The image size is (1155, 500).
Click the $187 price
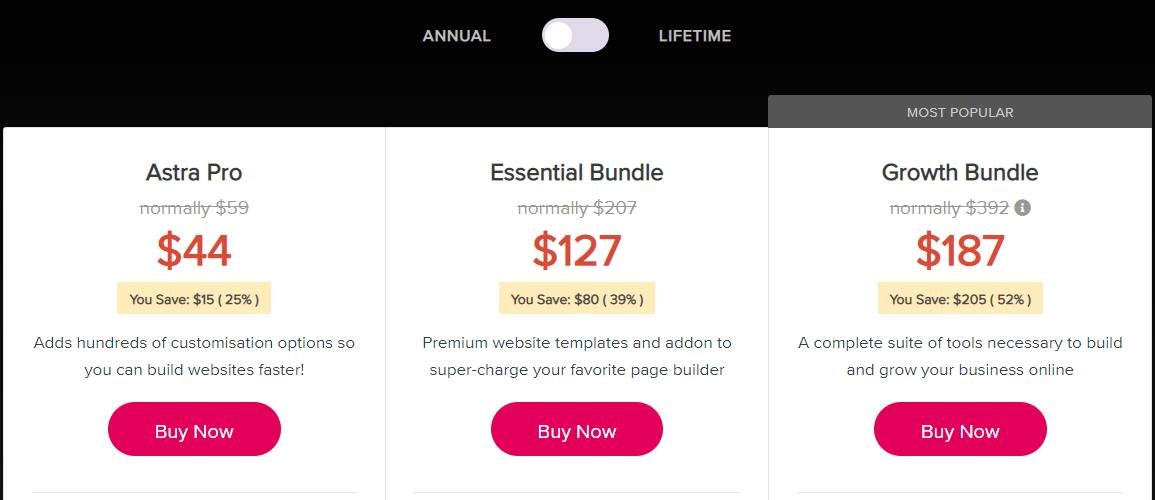click(960, 250)
